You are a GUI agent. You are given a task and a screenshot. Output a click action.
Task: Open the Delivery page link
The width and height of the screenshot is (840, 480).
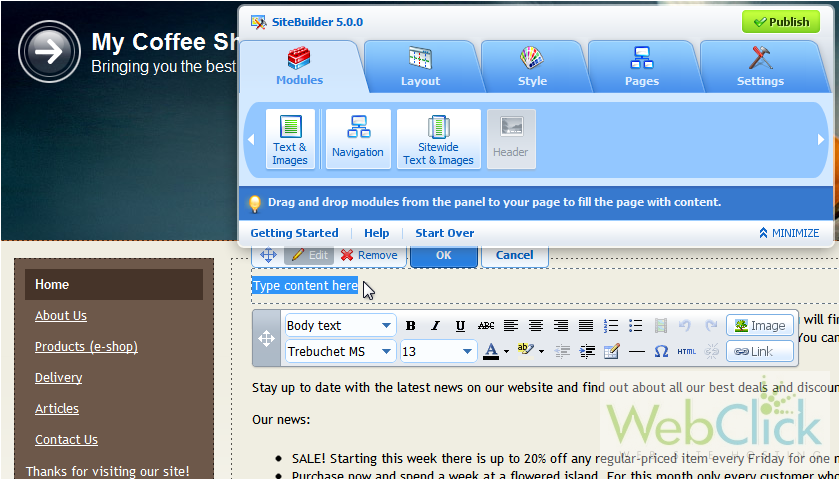(58, 378)
